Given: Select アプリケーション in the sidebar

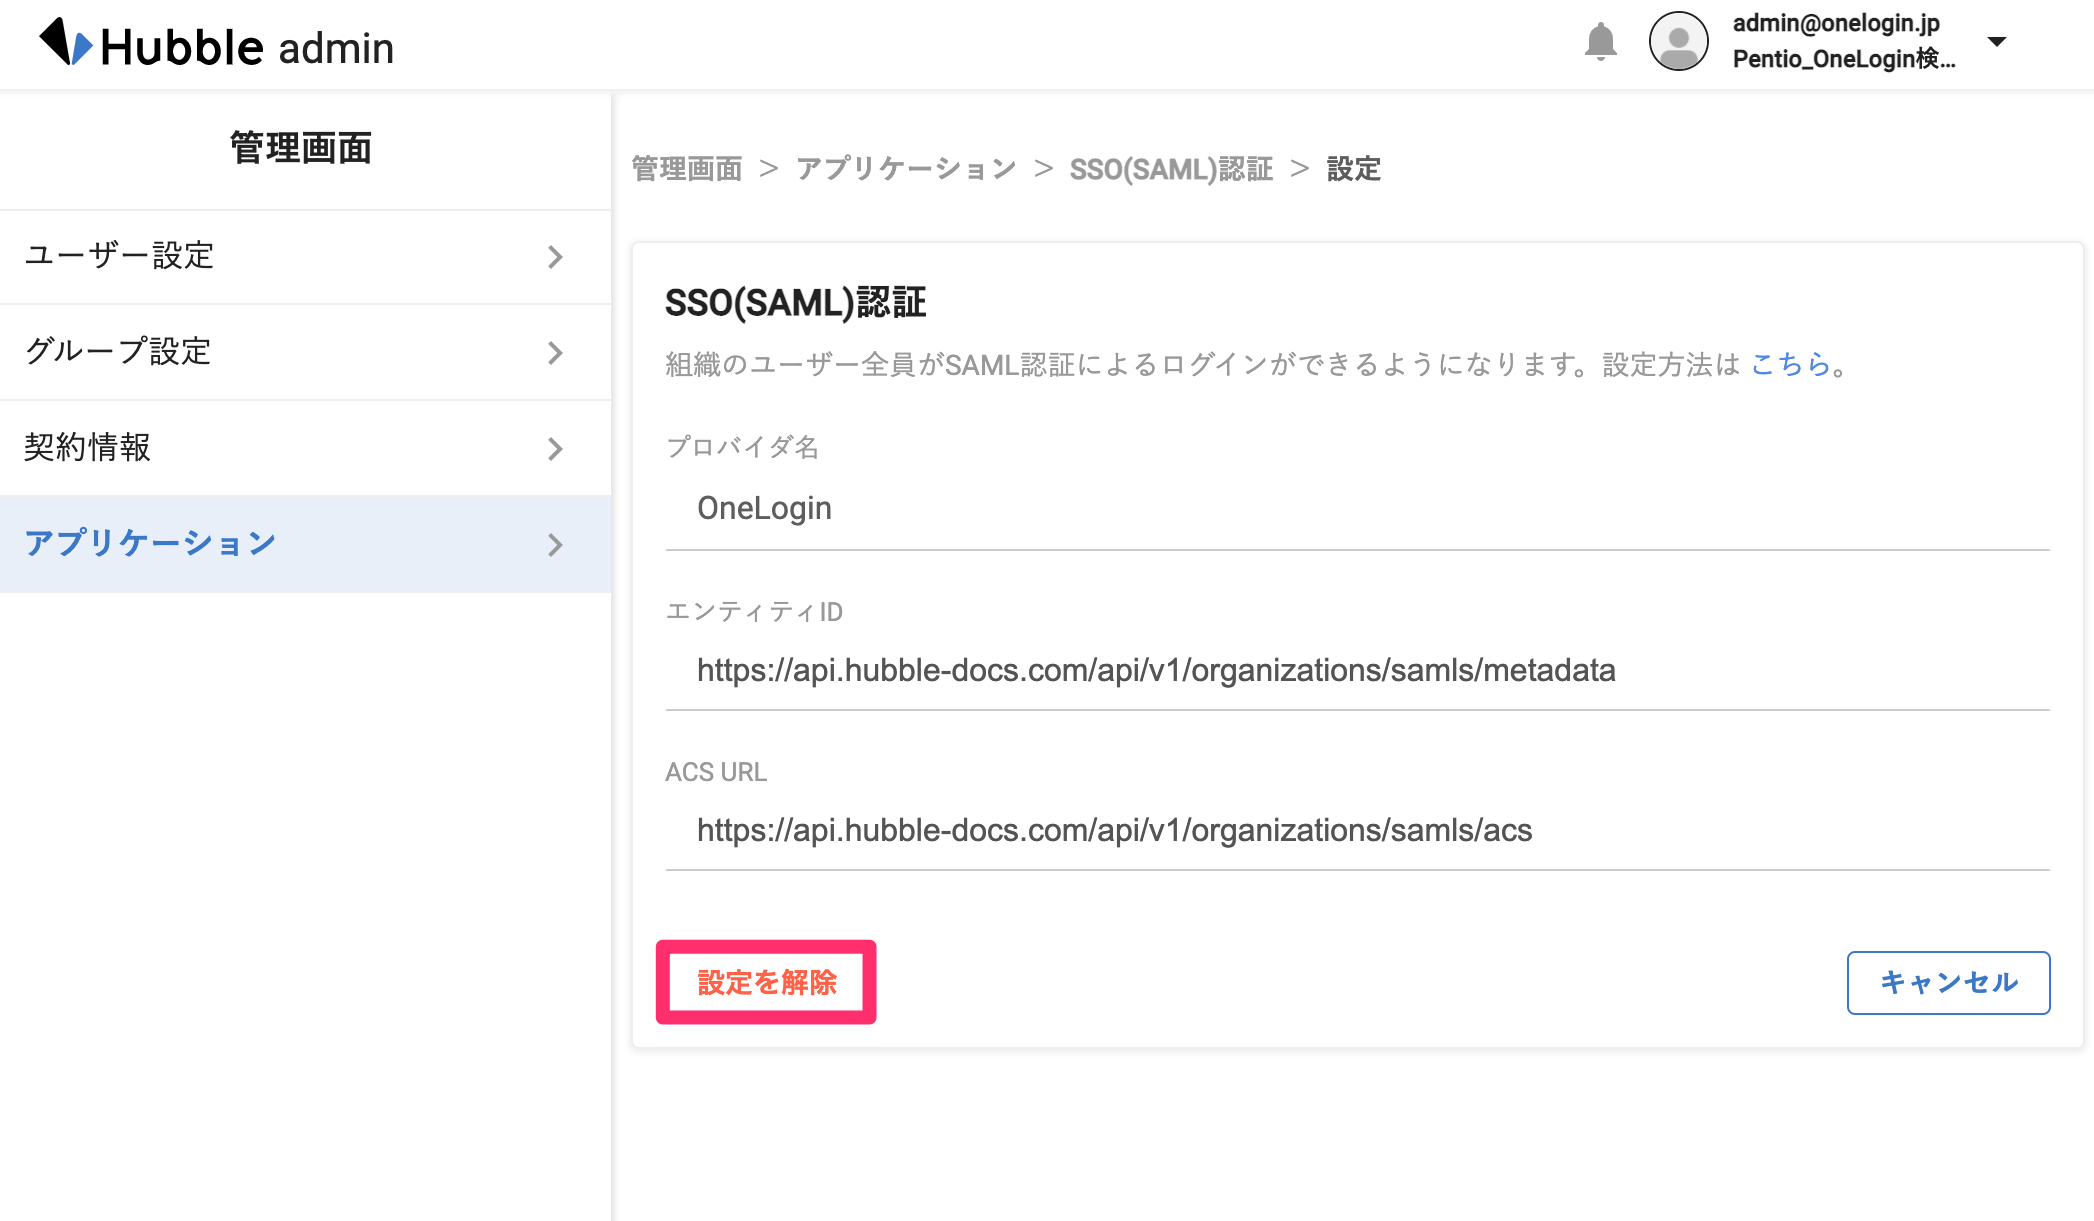Looking at the screenshot, I should [x=306, y=544].
